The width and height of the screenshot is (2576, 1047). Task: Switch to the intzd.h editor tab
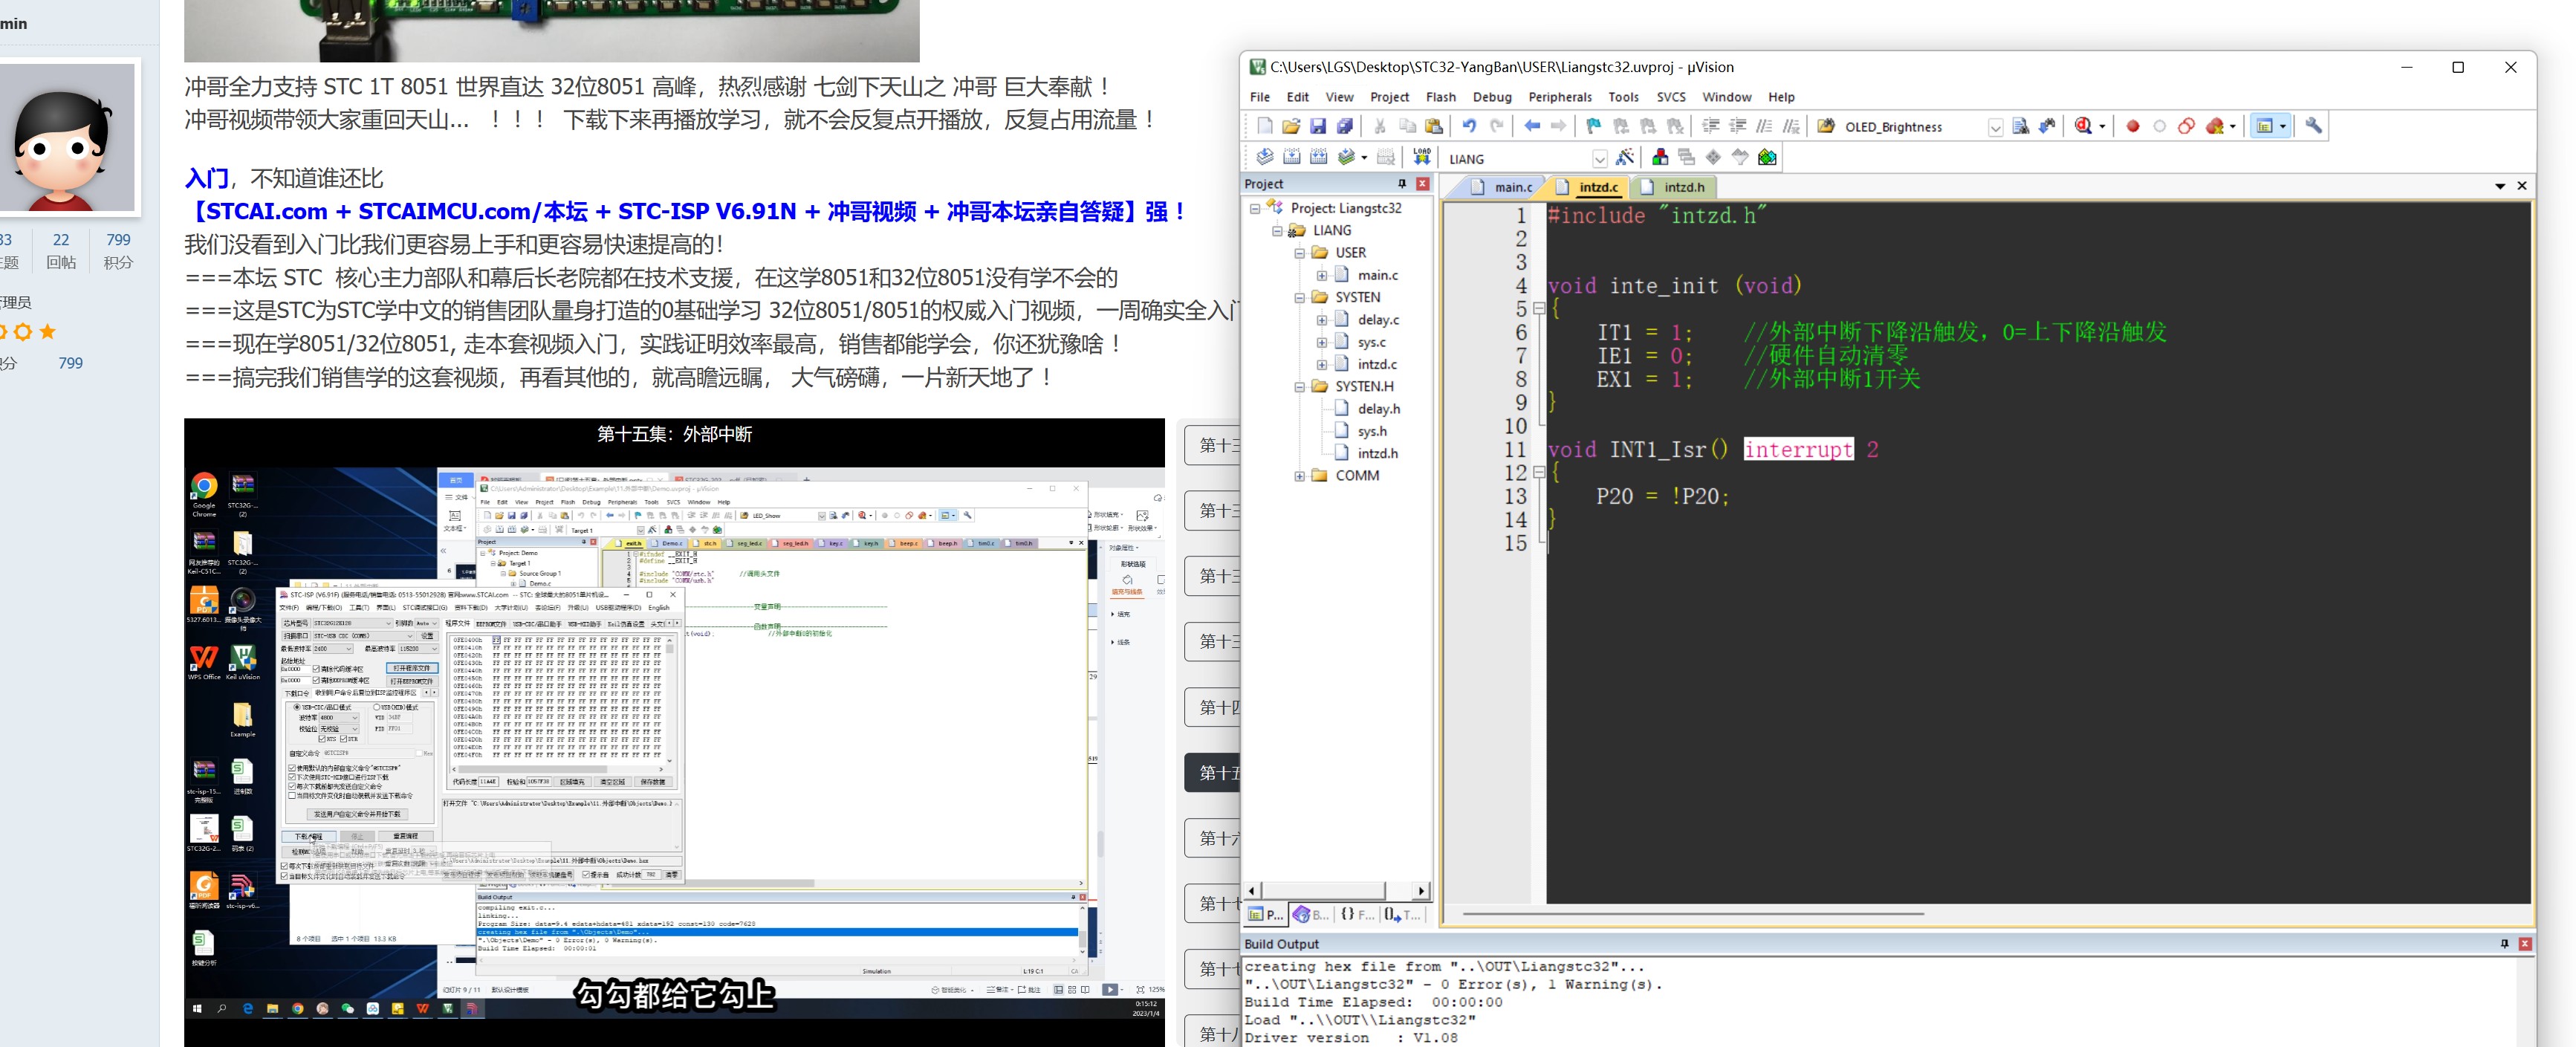[1674, 187]
